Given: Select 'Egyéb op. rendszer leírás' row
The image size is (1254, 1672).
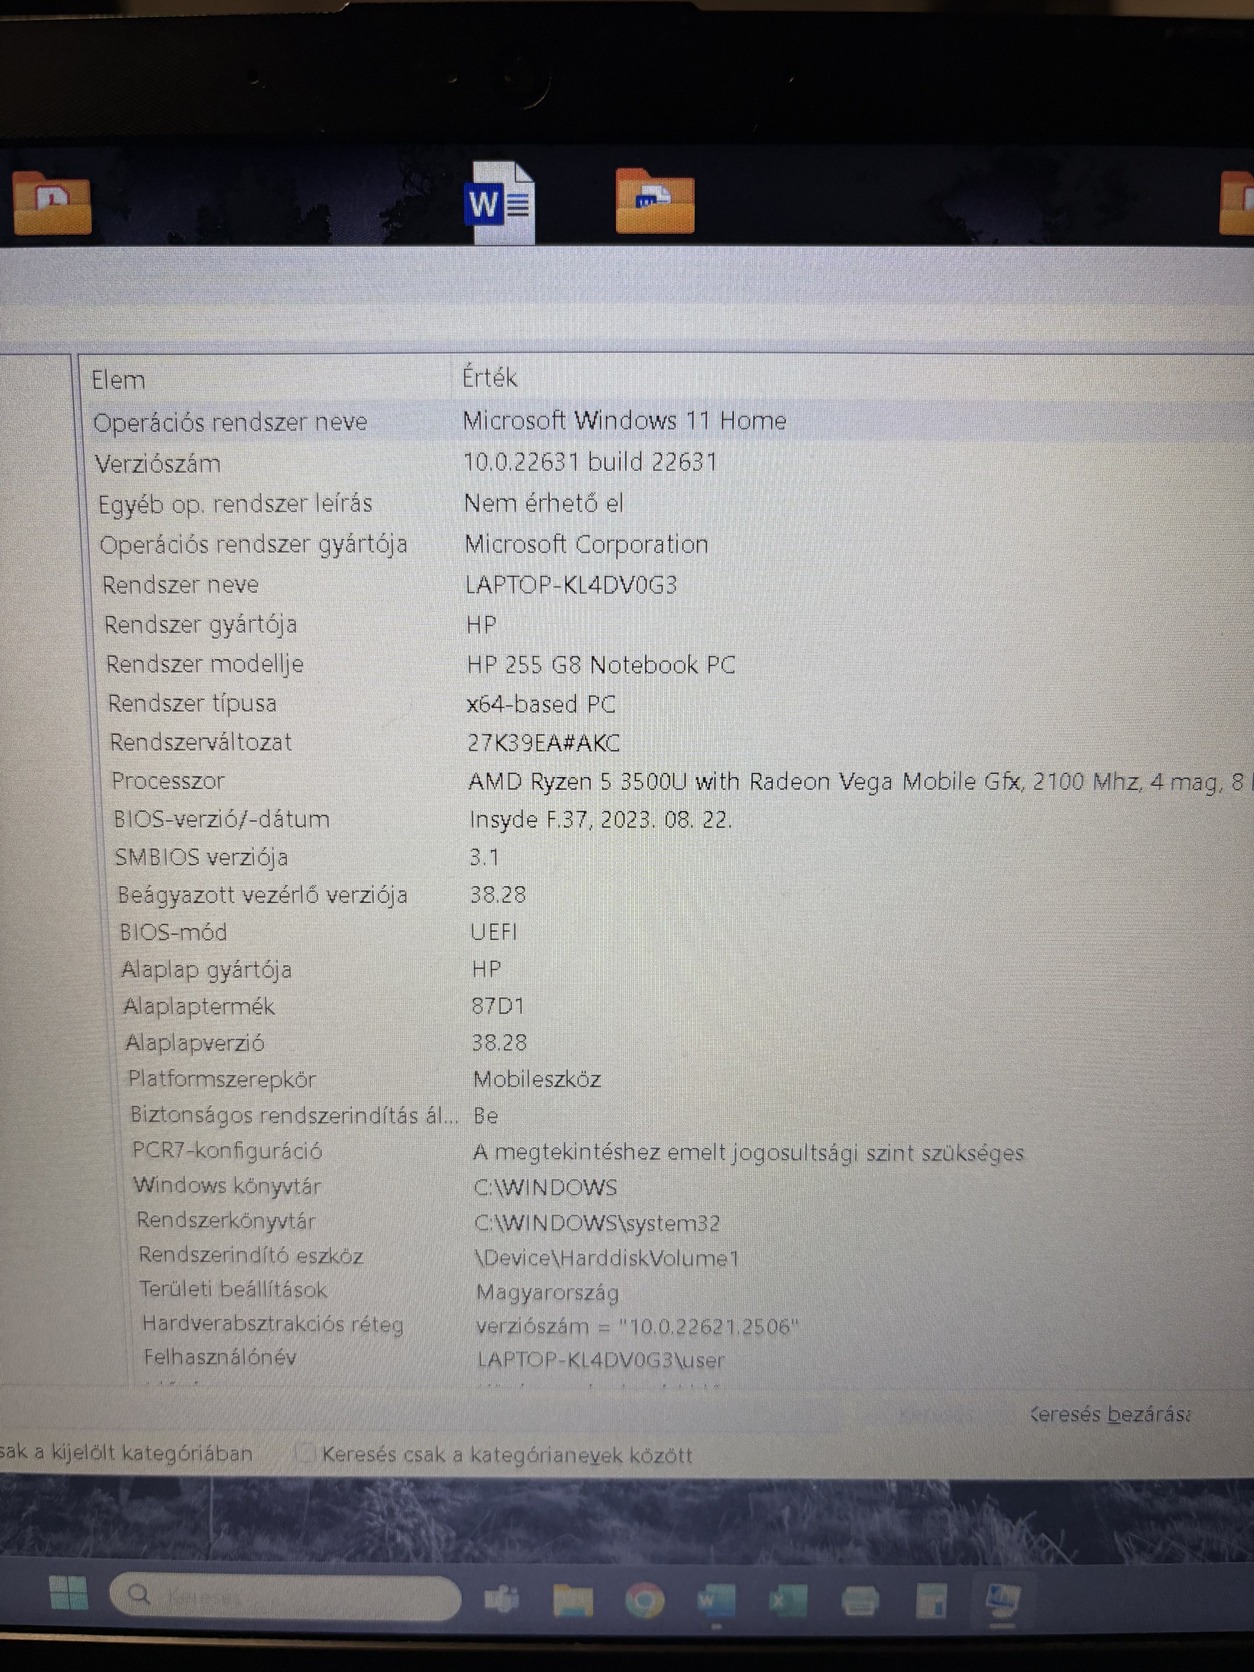Looking at the screenshot, I should coord(668,503).
